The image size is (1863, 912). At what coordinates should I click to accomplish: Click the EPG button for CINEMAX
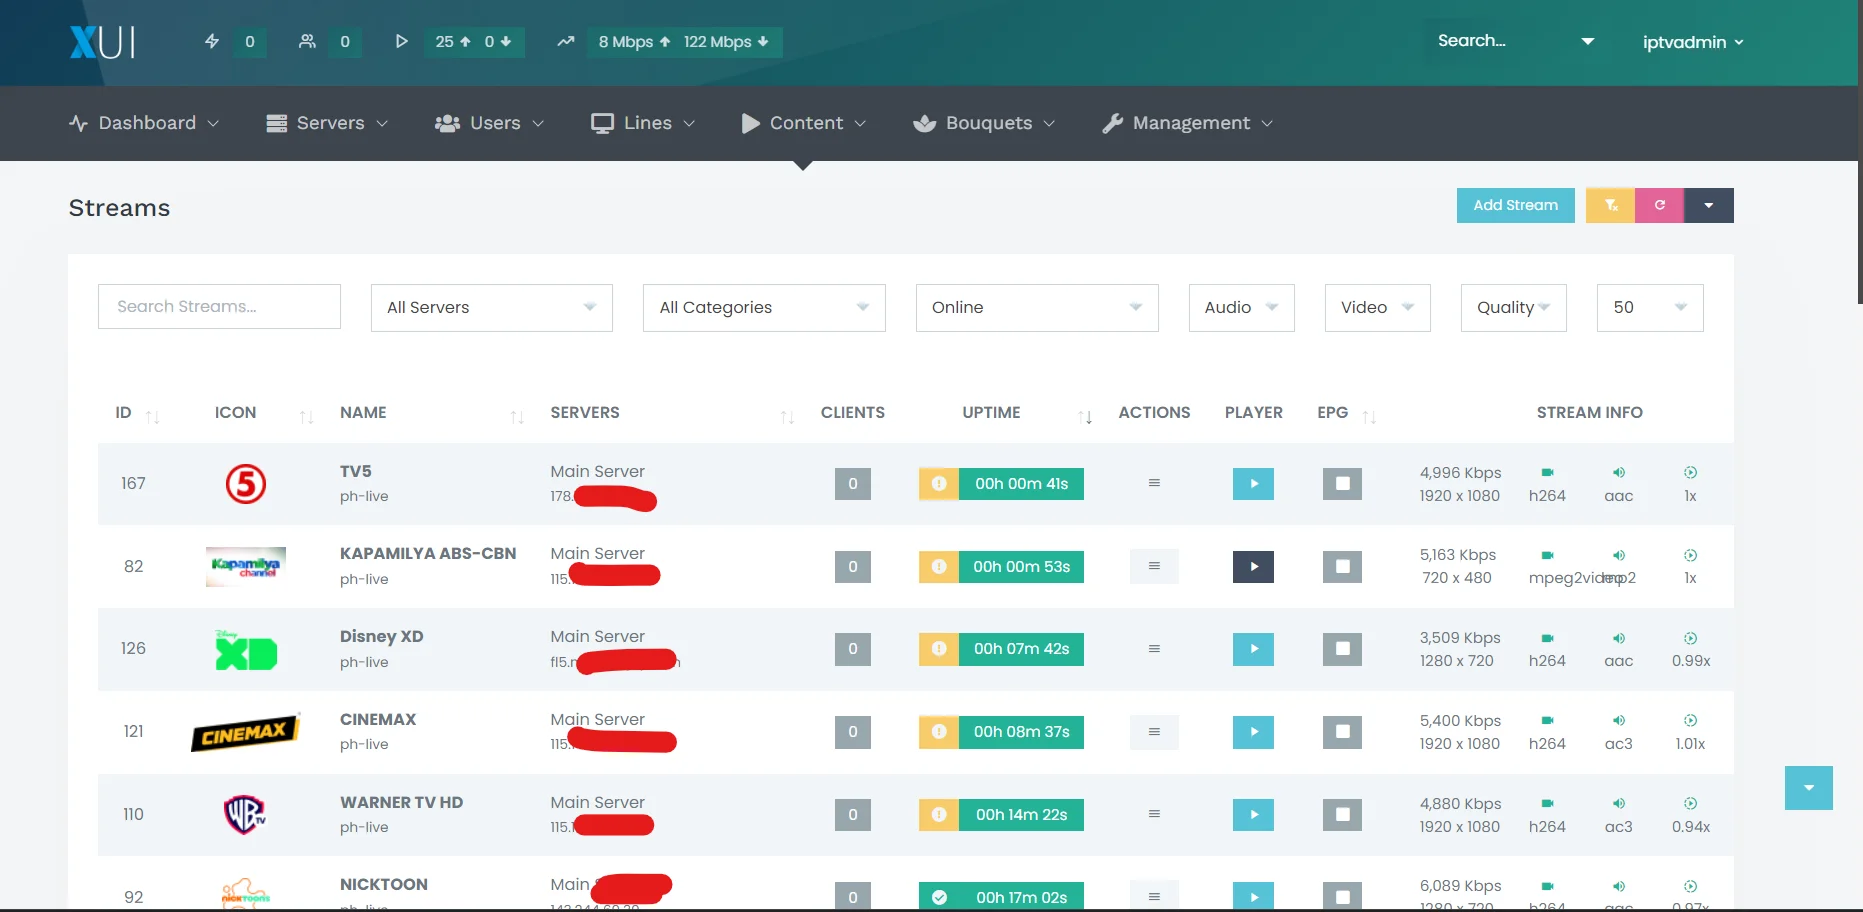[1342, 732]
